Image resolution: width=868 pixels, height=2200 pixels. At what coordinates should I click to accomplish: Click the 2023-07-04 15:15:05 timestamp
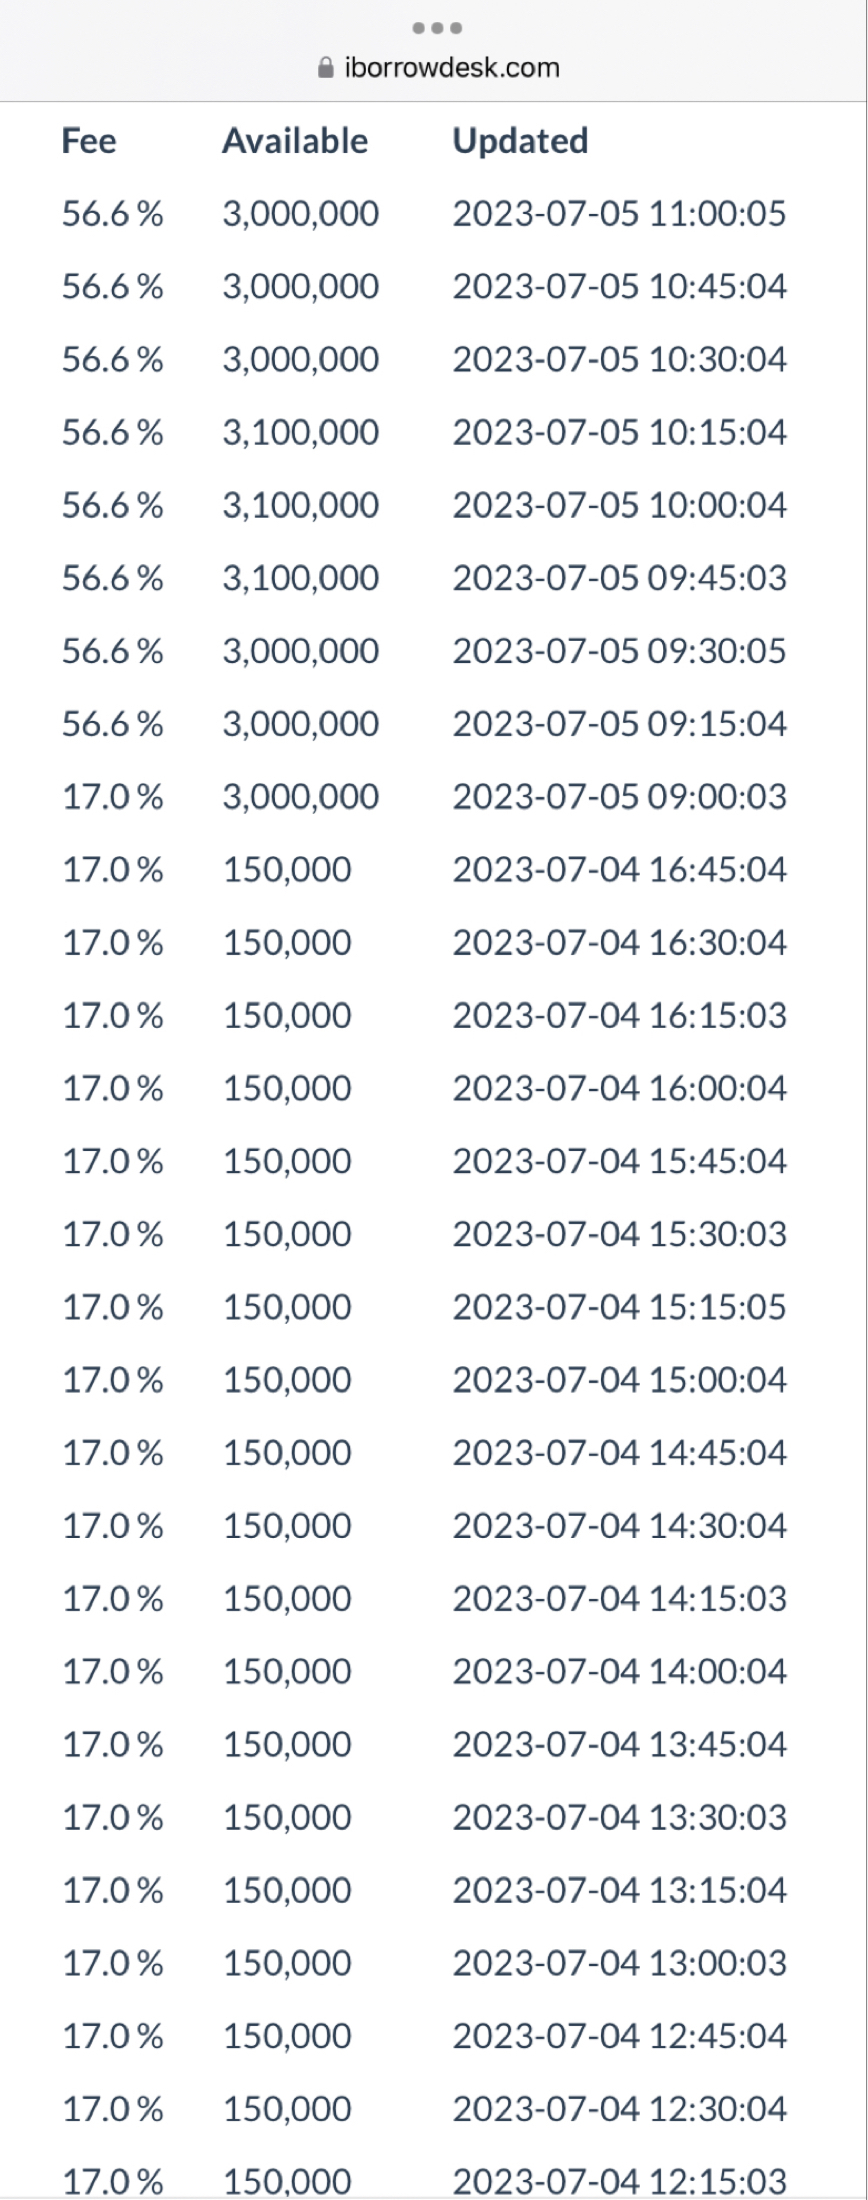click(x=619, y=1307)
